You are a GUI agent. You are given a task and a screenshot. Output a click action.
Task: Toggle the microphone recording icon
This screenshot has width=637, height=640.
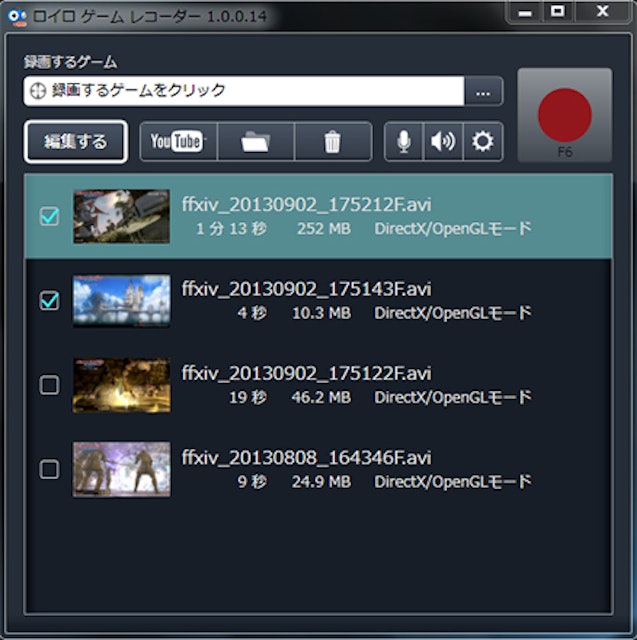[x=404, y=142]
